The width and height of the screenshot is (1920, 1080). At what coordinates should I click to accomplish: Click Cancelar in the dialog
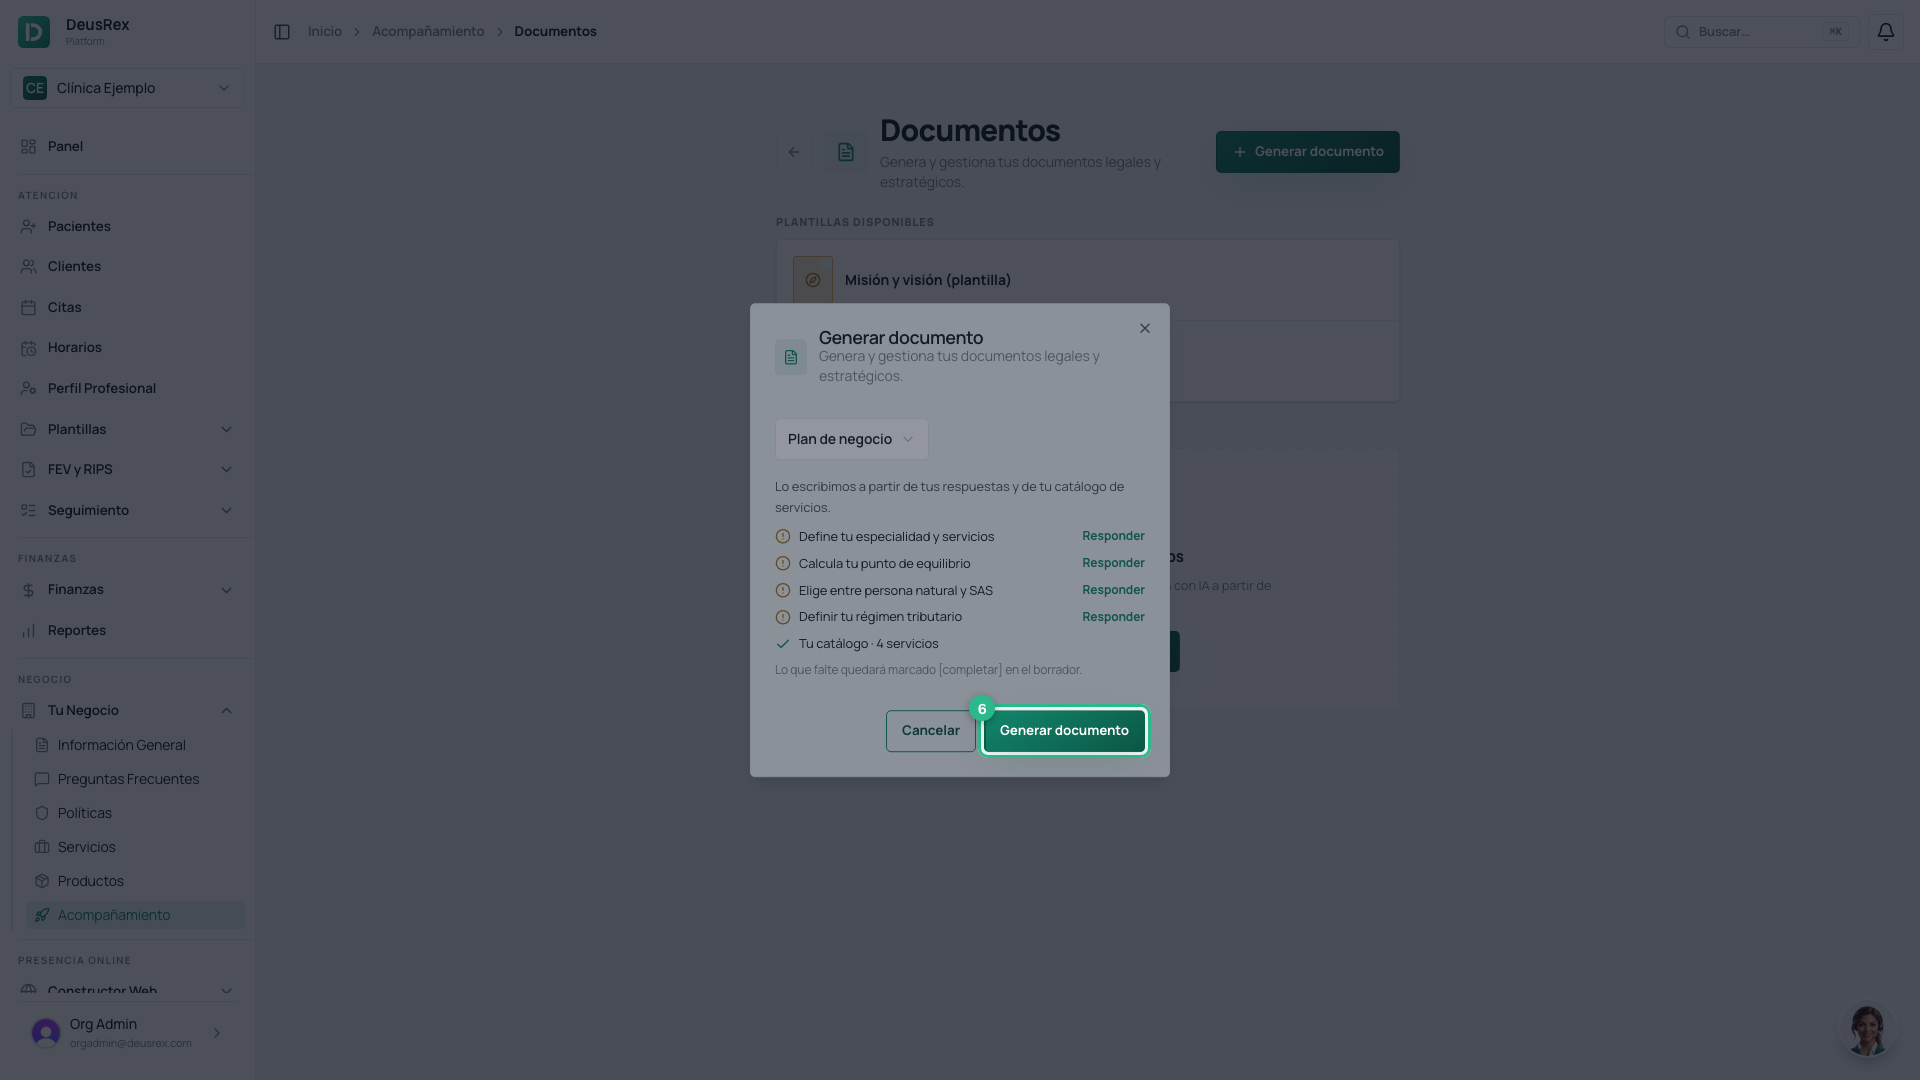point(930,731)
